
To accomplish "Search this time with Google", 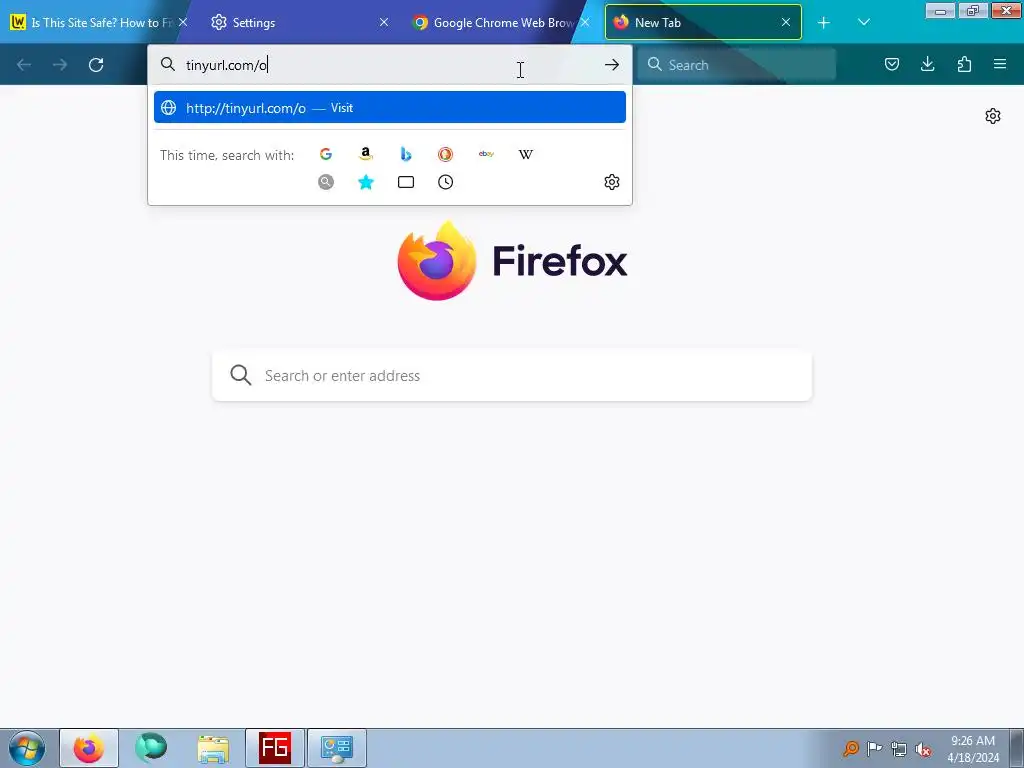I will [x=326, y=154].
